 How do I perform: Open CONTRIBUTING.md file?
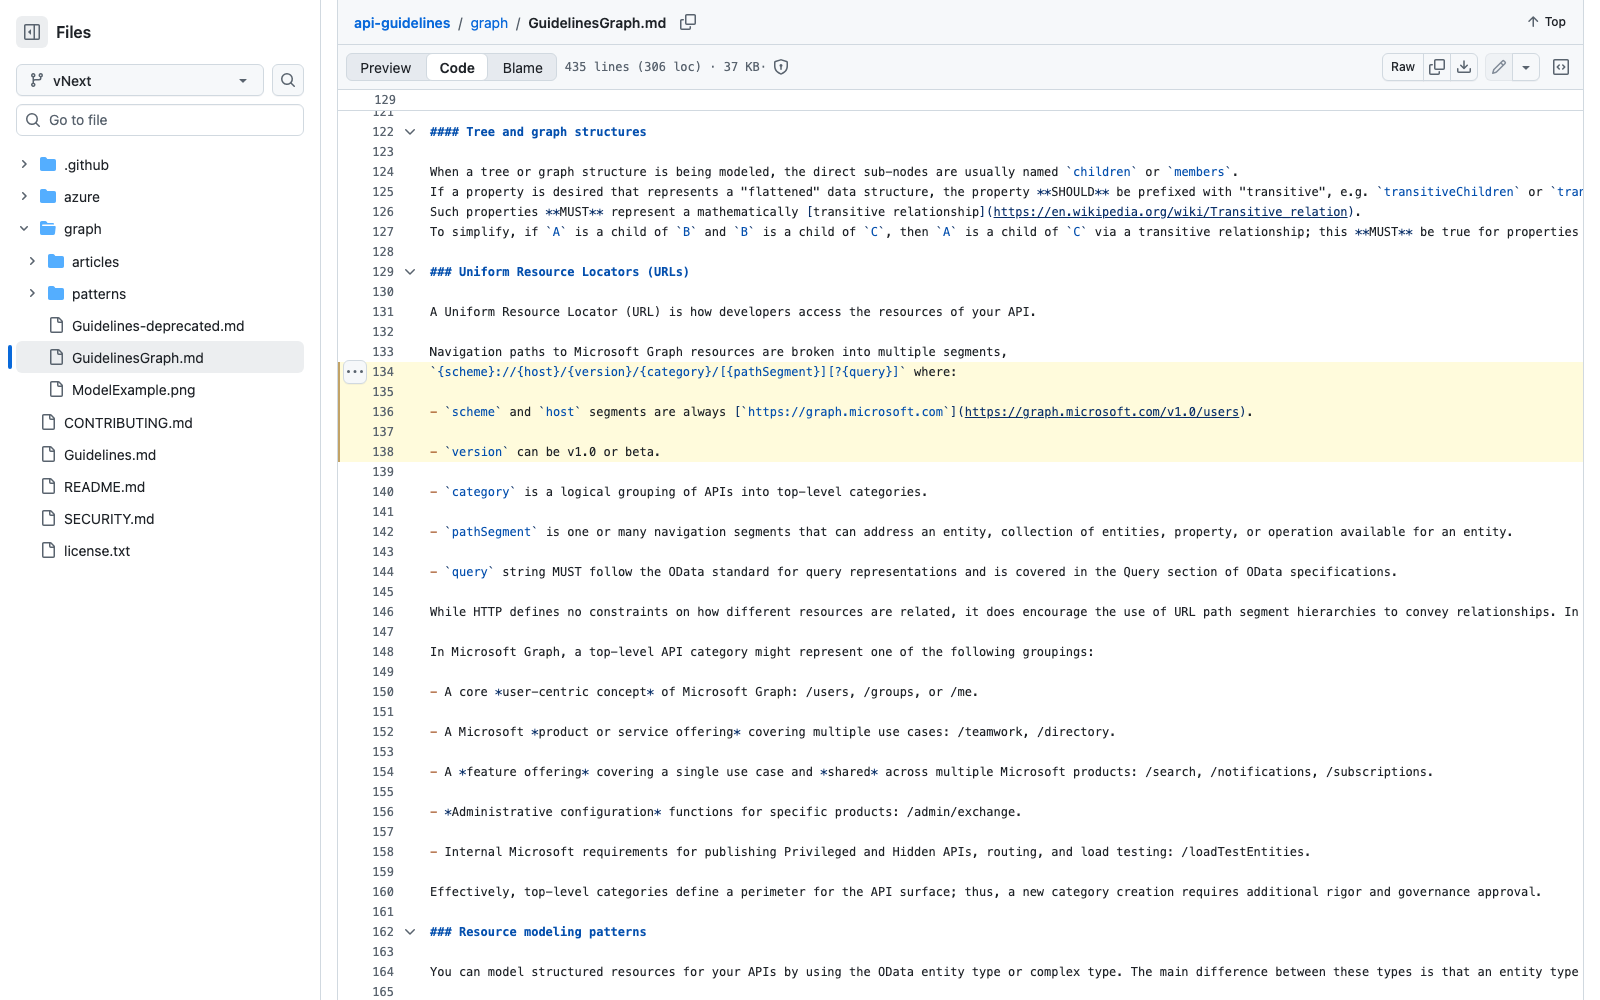pyautogui.click(x=128, y=422)
